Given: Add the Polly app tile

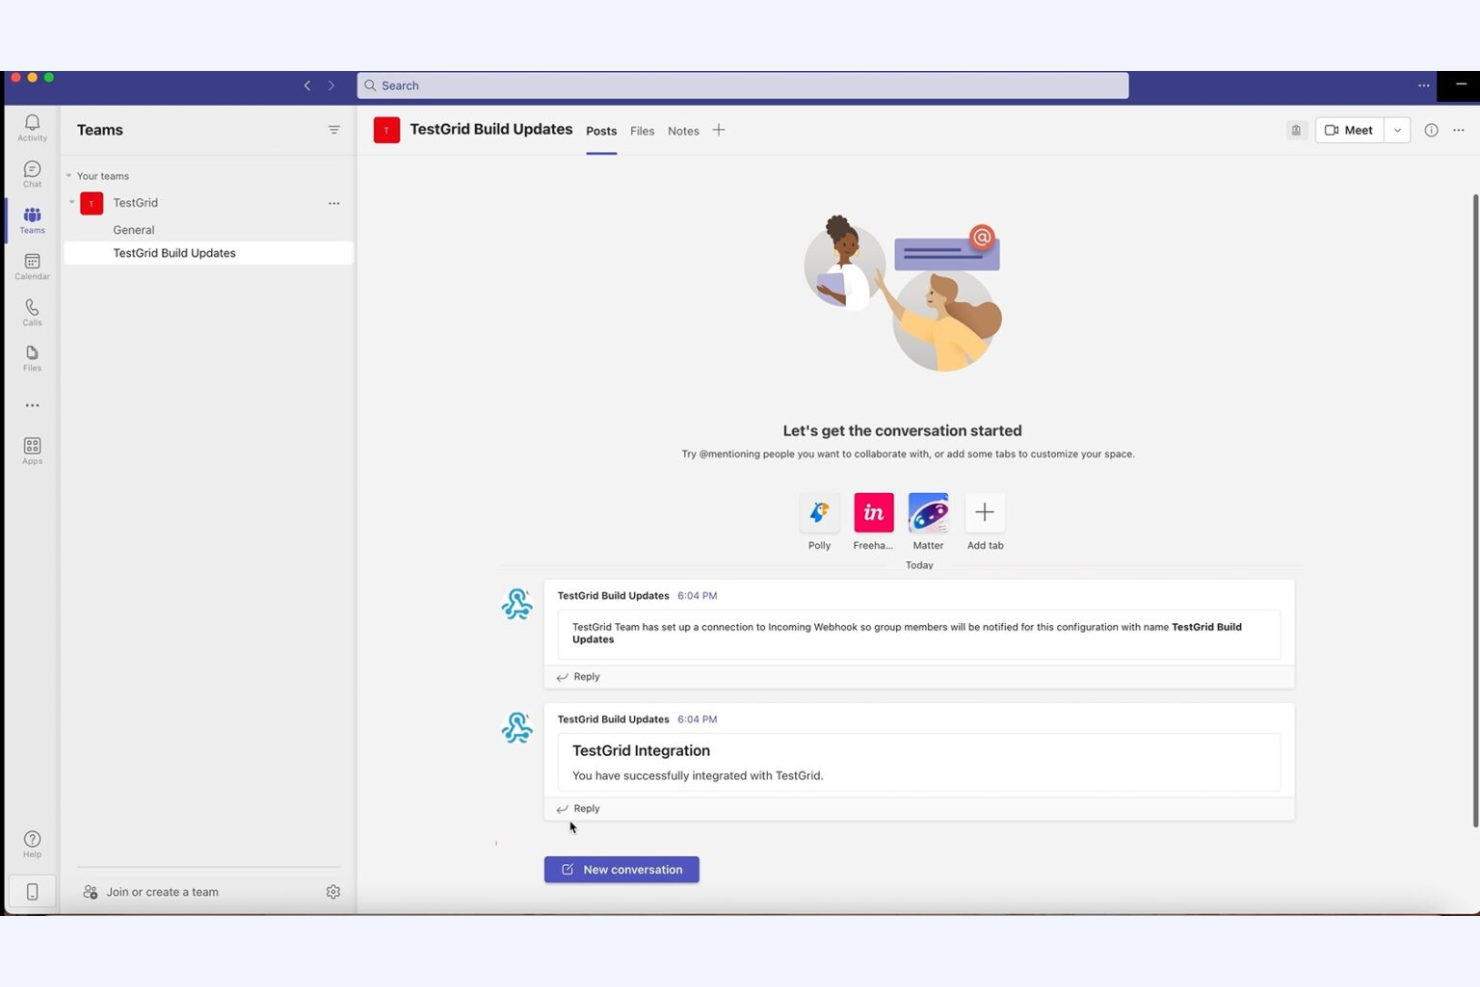Looking at the screenshot, I should click(818, 512).
